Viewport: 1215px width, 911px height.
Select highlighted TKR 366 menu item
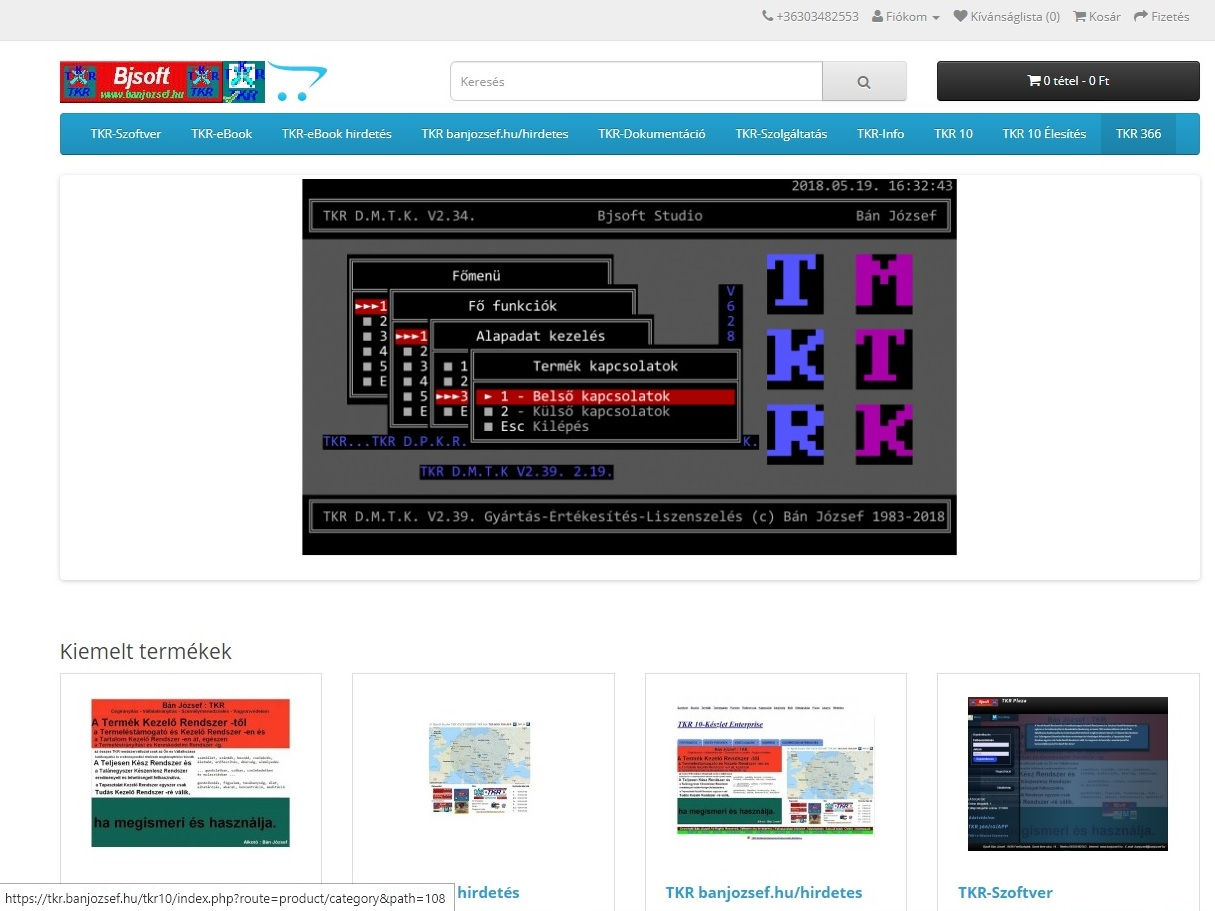click(1139, 134)
